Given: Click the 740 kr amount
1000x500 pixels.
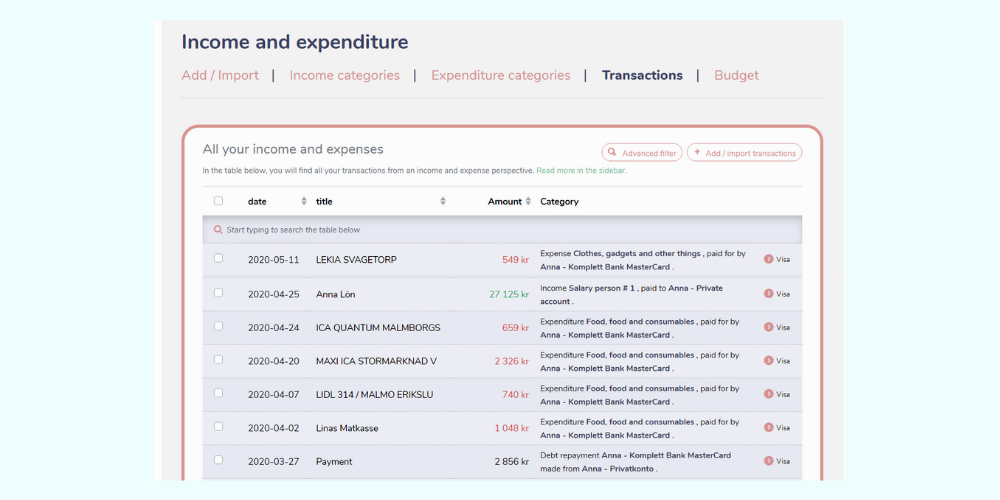Looking at the screenshot, I should (515, 395).
